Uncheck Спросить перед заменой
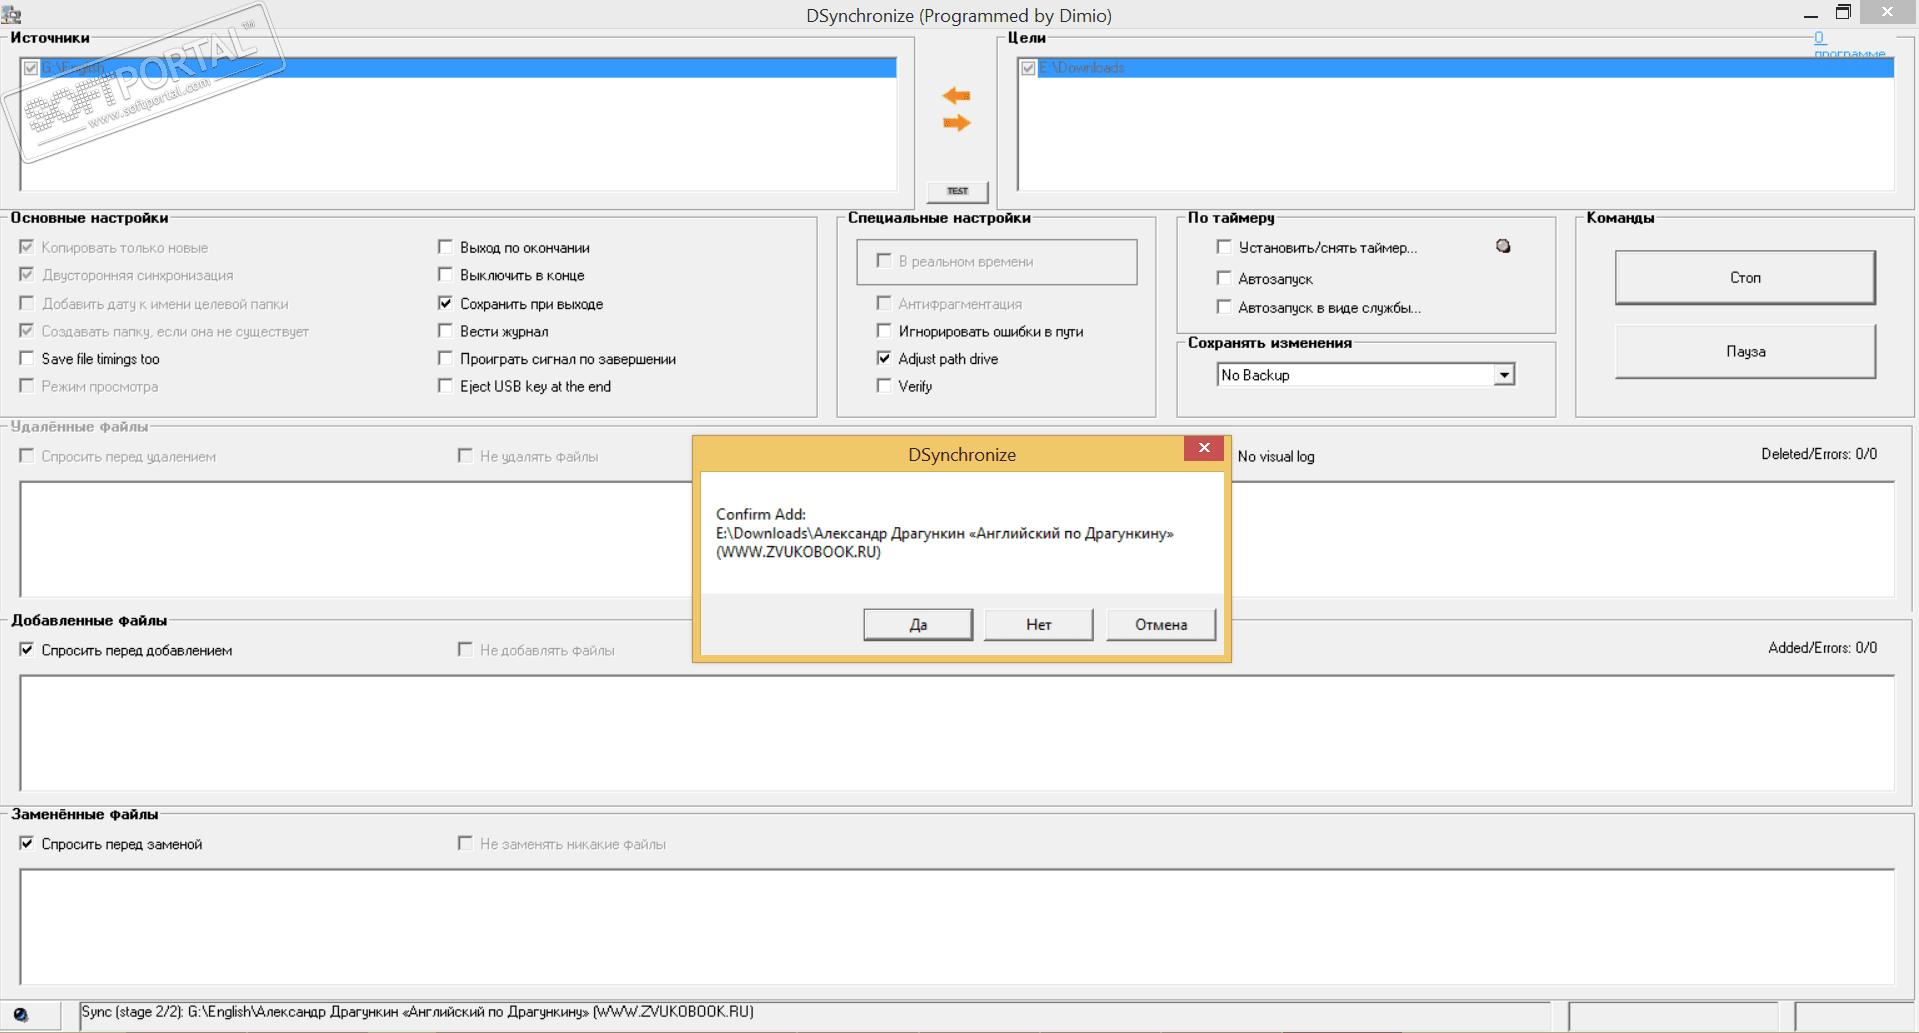 click(27, 844)
